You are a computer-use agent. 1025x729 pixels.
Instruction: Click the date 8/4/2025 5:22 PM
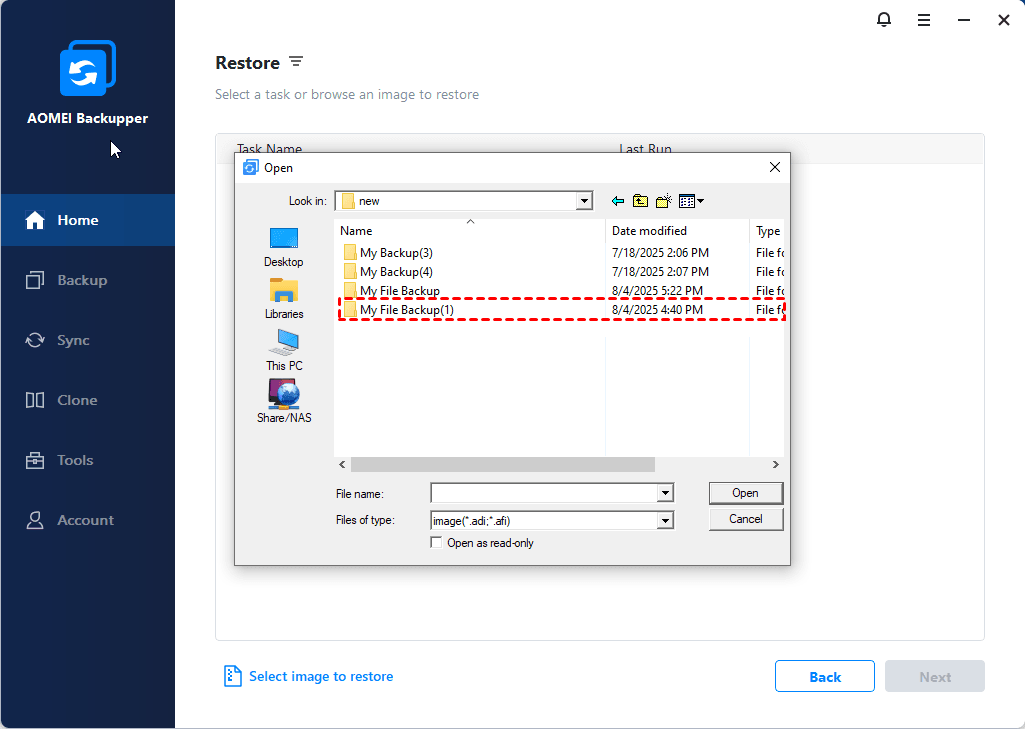657,291
